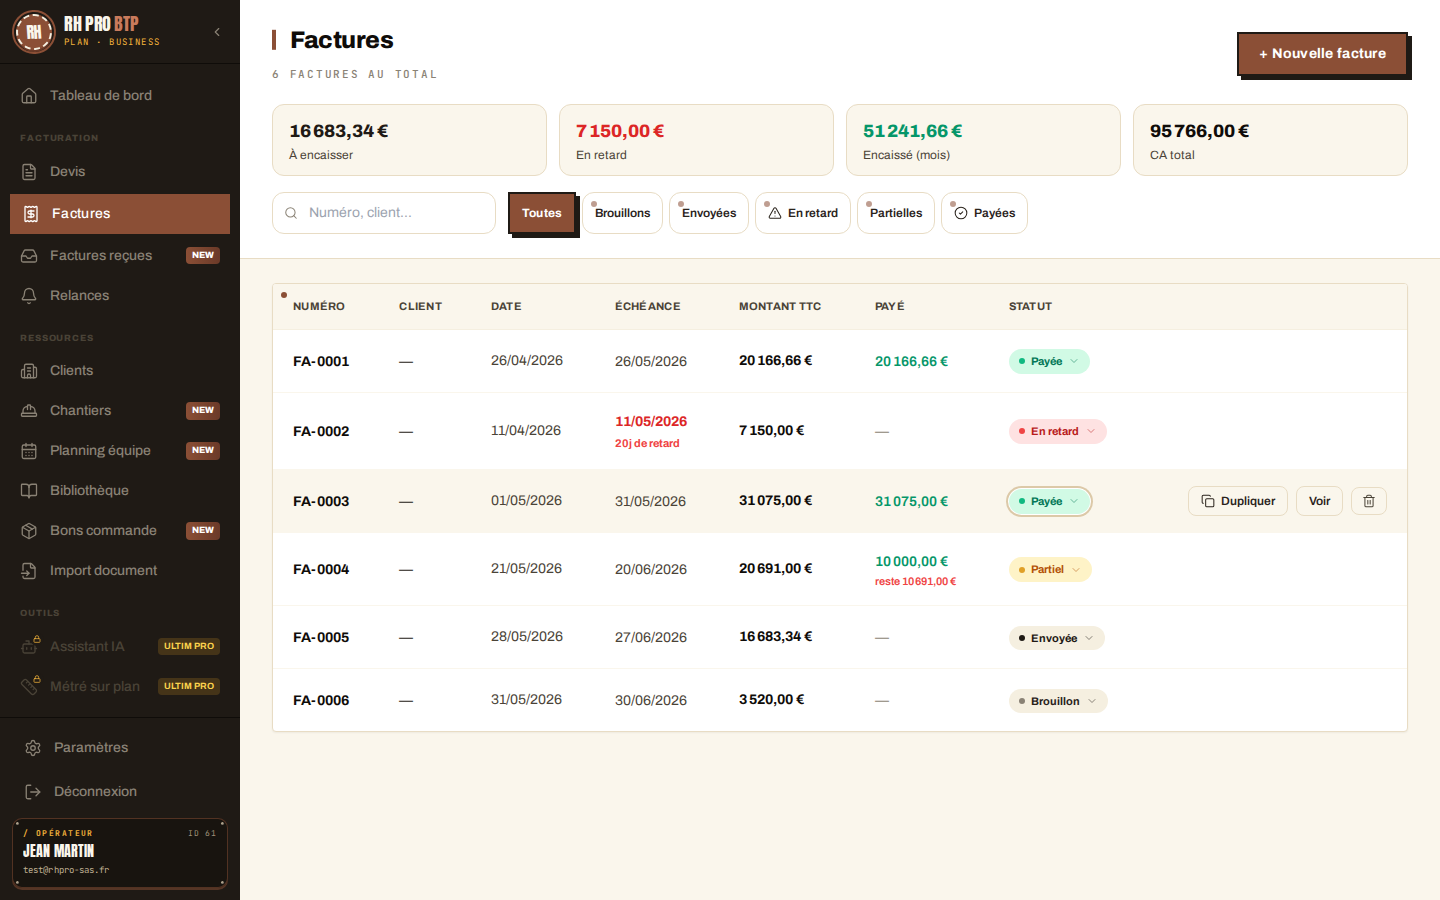Duplicate invoice FA-0003
This screenshot has width=1440, height=900.
coord(1238,501)
